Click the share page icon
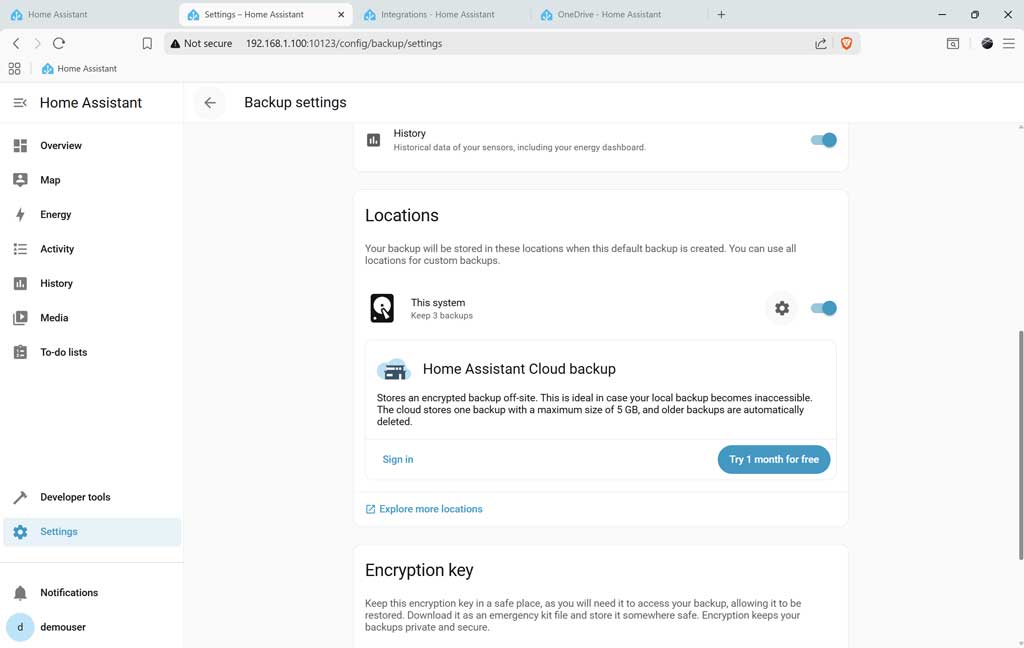This screenshot has width=1024, height=648. pyautogui.click(x=821, y=43)
